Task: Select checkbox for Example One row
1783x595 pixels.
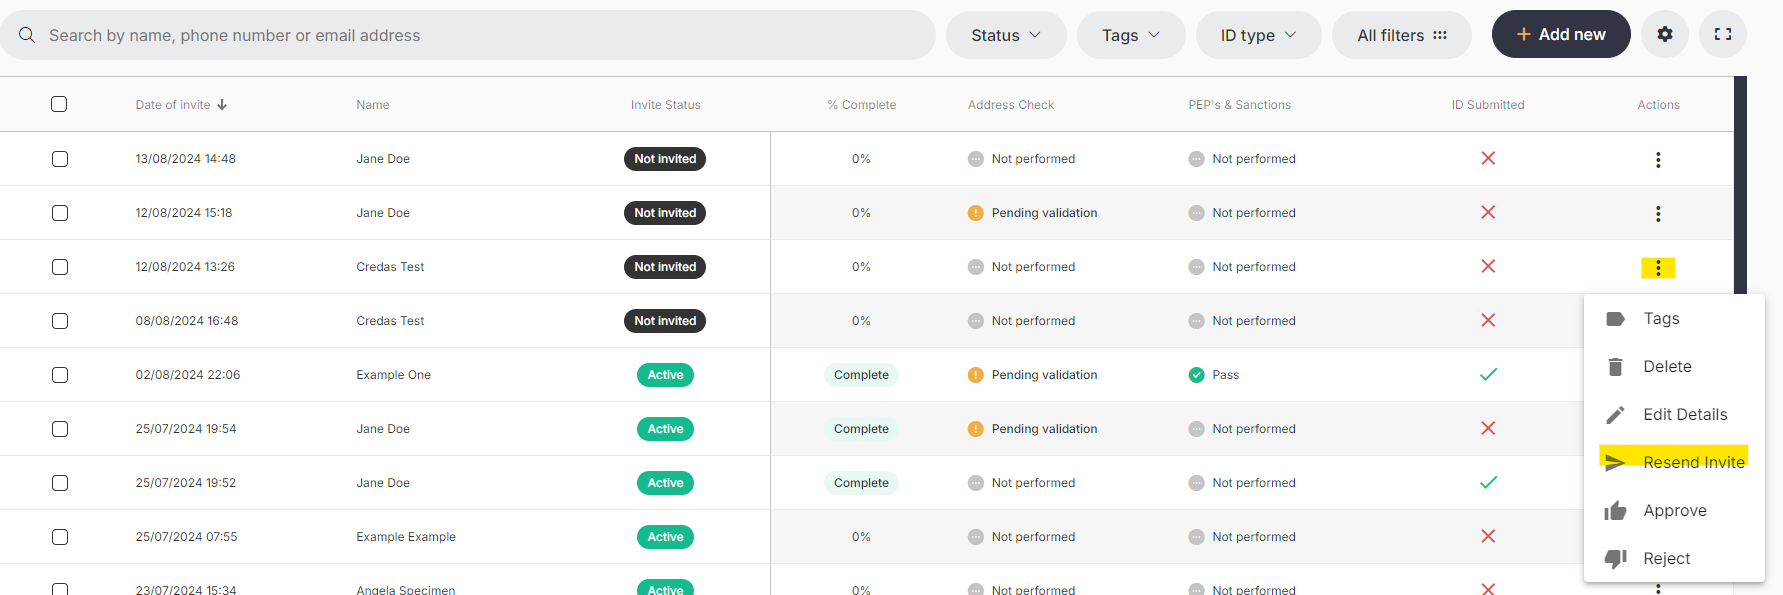Action: coord(60,375)
